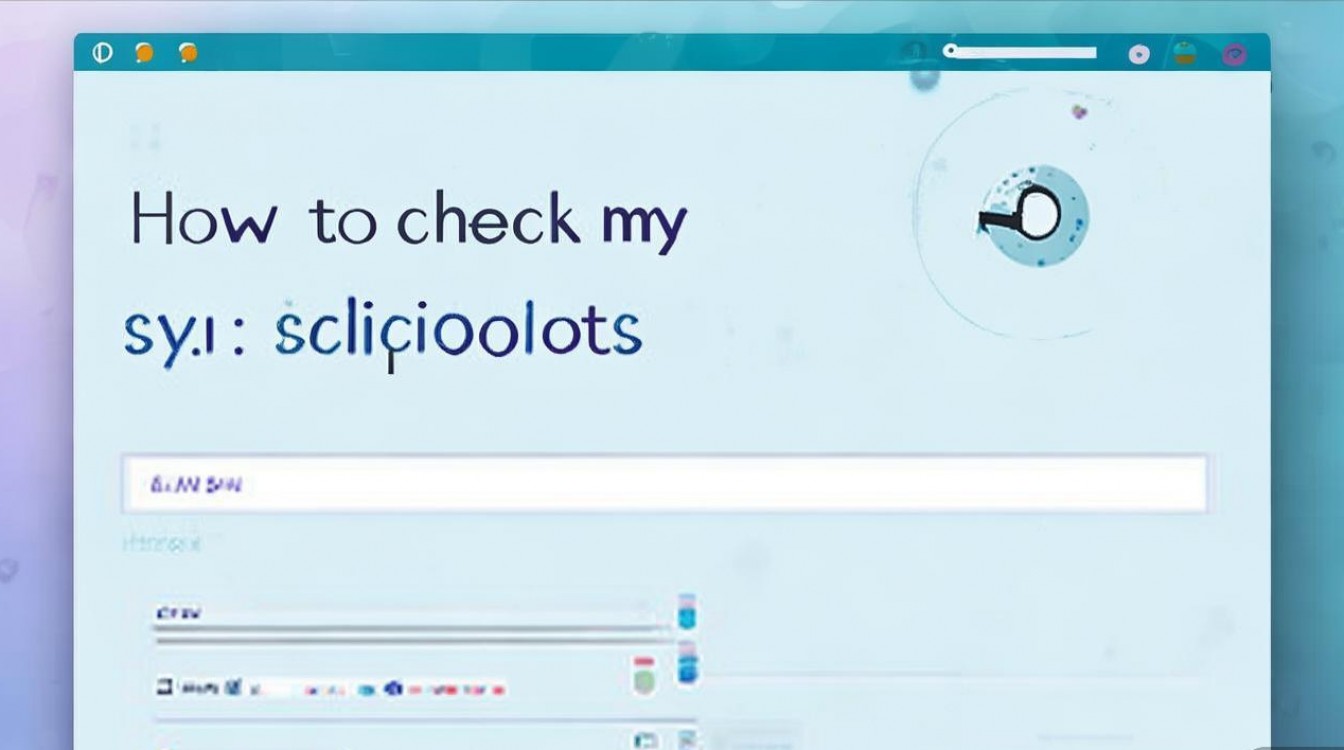Select the red and green status icon
The width and height of the screenshot is (1344, 750).
(644, 675)
